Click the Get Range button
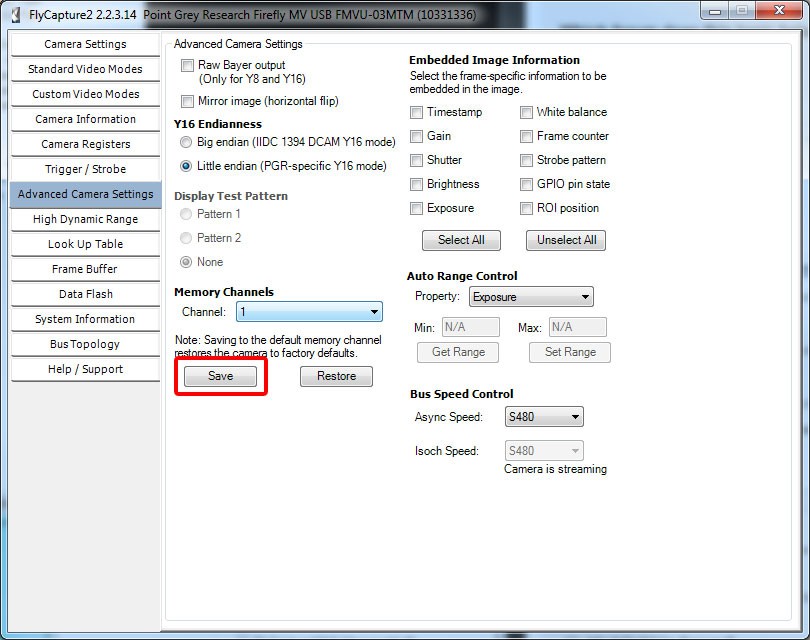 point(458,352)
